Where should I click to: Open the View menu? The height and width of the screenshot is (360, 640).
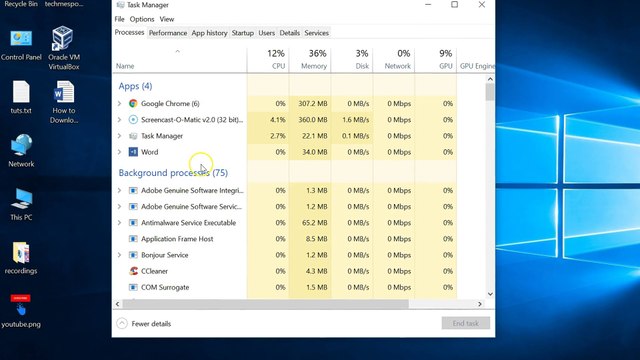coord(167,19)
